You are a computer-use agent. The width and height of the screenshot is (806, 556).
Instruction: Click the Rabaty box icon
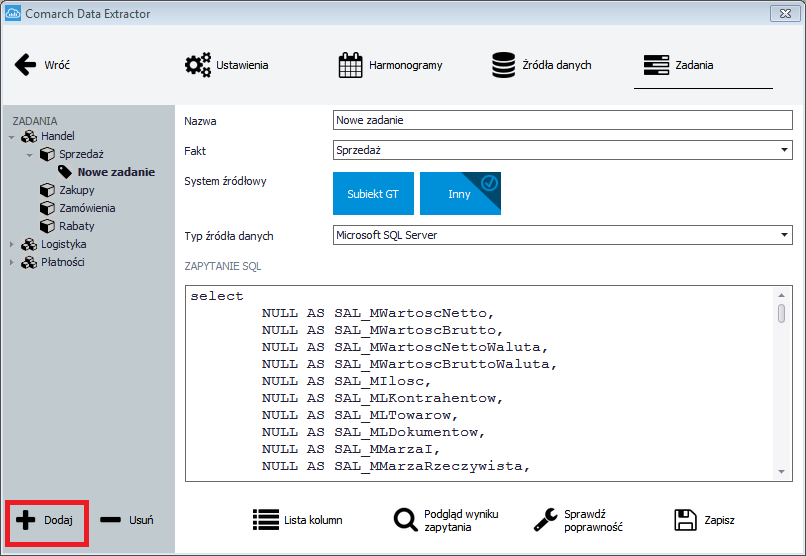click(47, 226)
